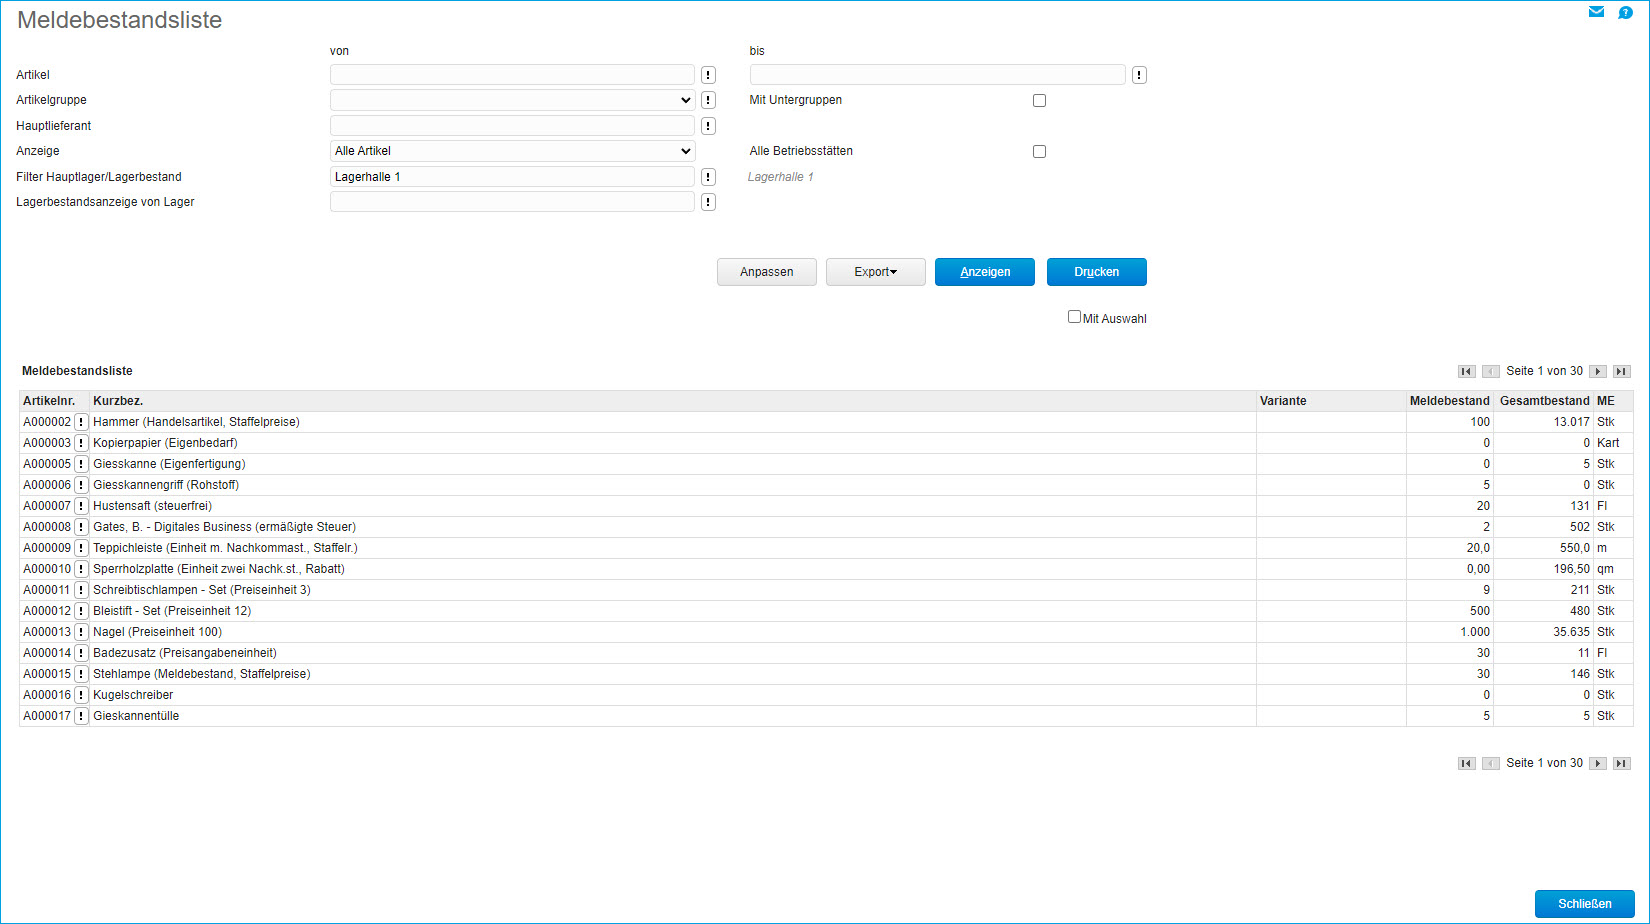
Task: Click Gesamtbestand value 35.635
Action: click(1571, 632)
